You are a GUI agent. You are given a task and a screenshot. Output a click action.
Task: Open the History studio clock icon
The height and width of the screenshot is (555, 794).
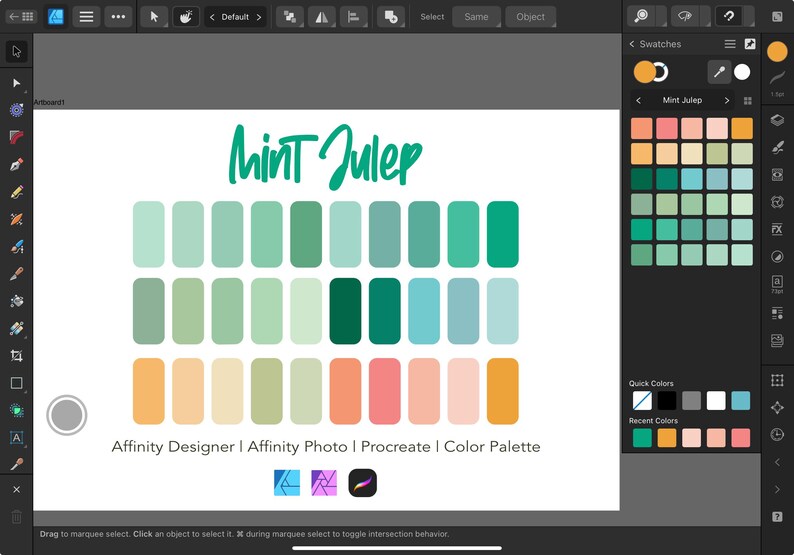point(777,434)
